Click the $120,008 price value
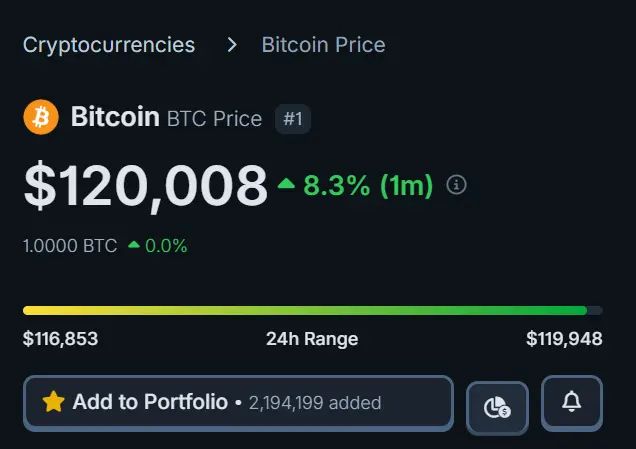This screenshot has width=636, height=449. point(146,185)
